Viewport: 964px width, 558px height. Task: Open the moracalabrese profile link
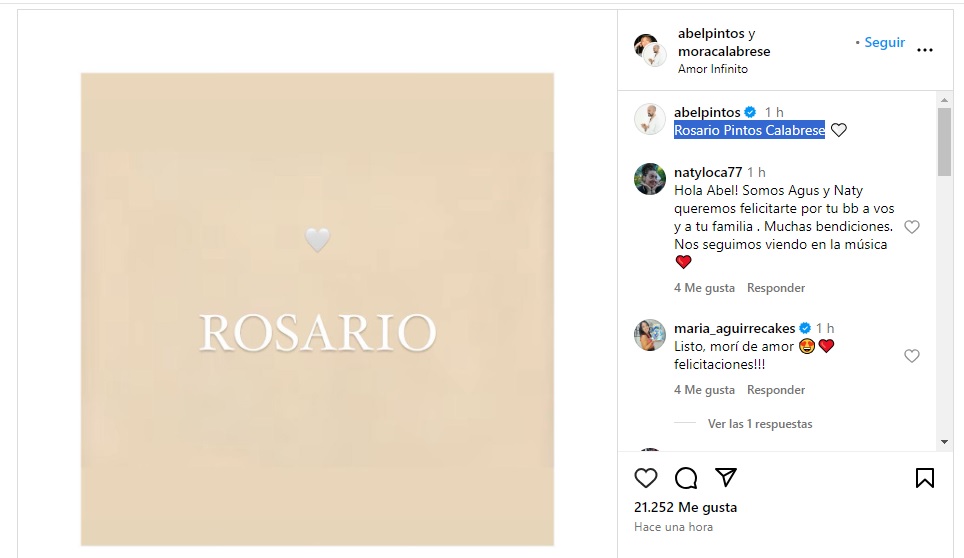tap(724, 51)
